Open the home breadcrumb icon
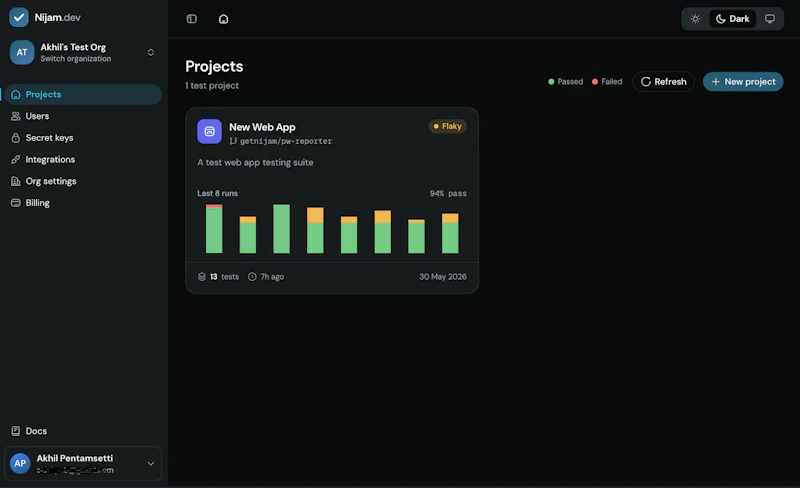 click(x=223, y=19)
